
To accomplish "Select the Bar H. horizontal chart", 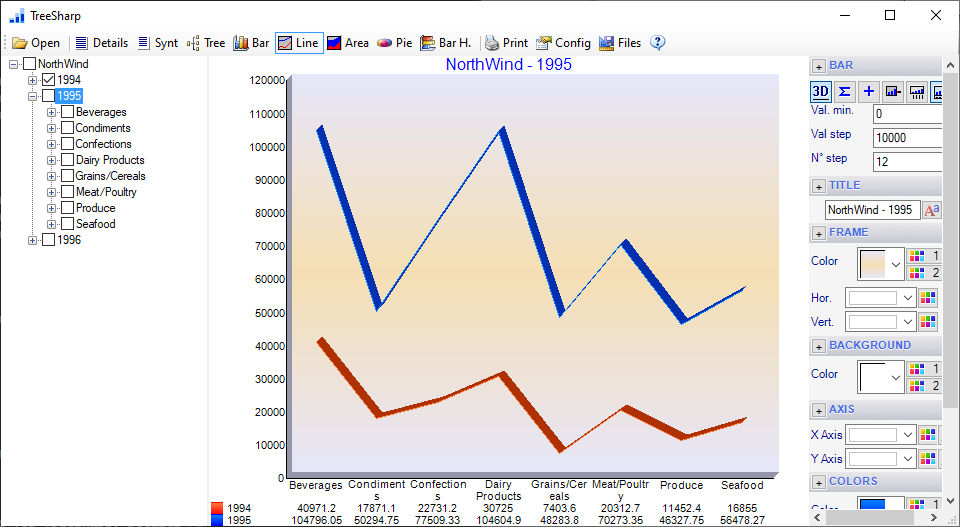I will pyautogui.click(x=446, y=43).
